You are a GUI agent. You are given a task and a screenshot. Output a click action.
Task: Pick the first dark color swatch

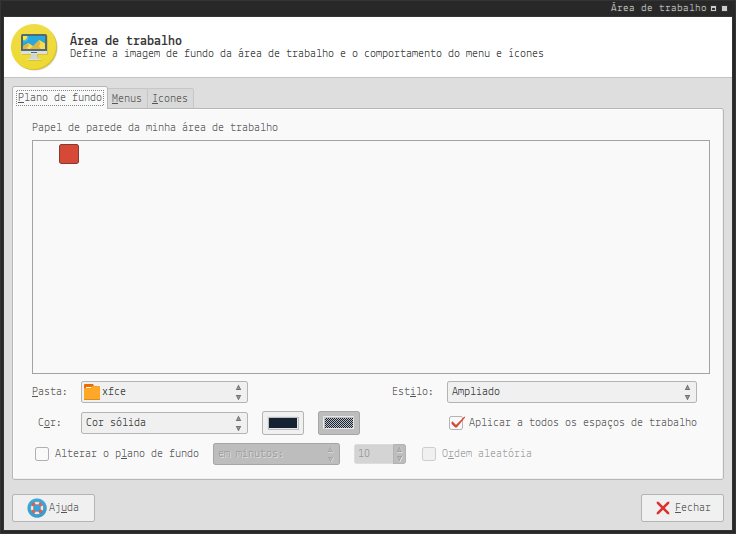283,423
